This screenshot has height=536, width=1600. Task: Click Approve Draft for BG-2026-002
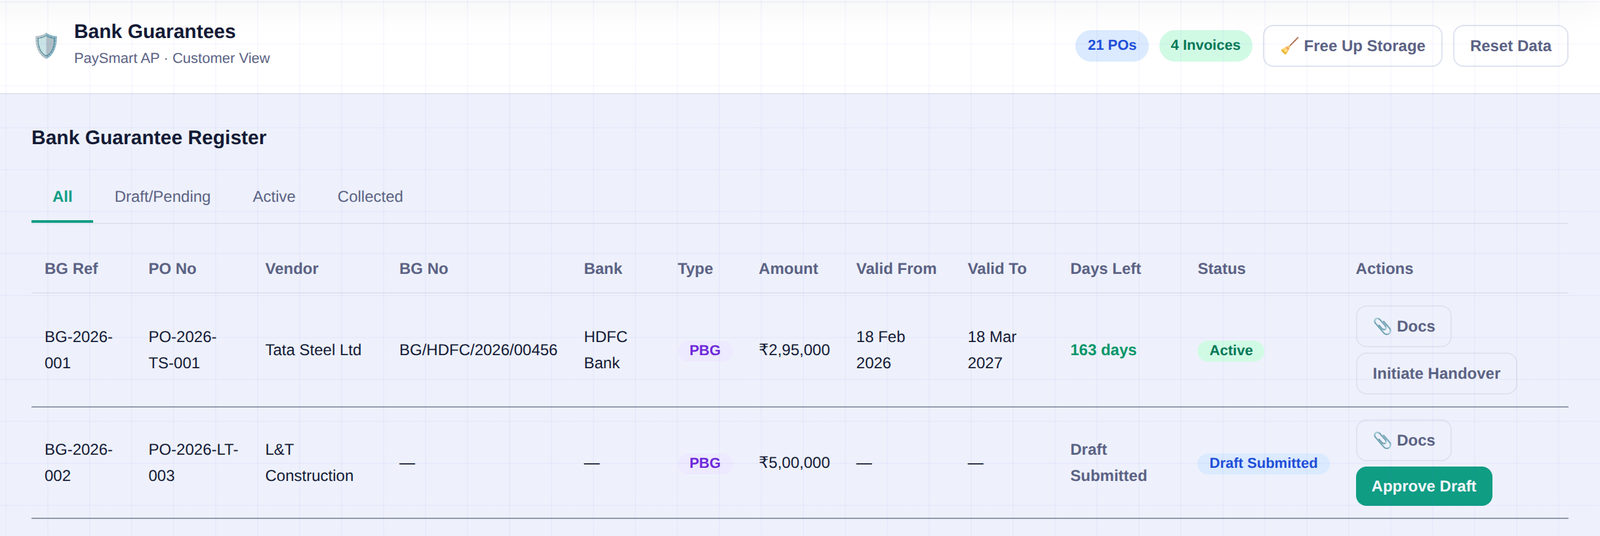click(x=1423, y=486)
